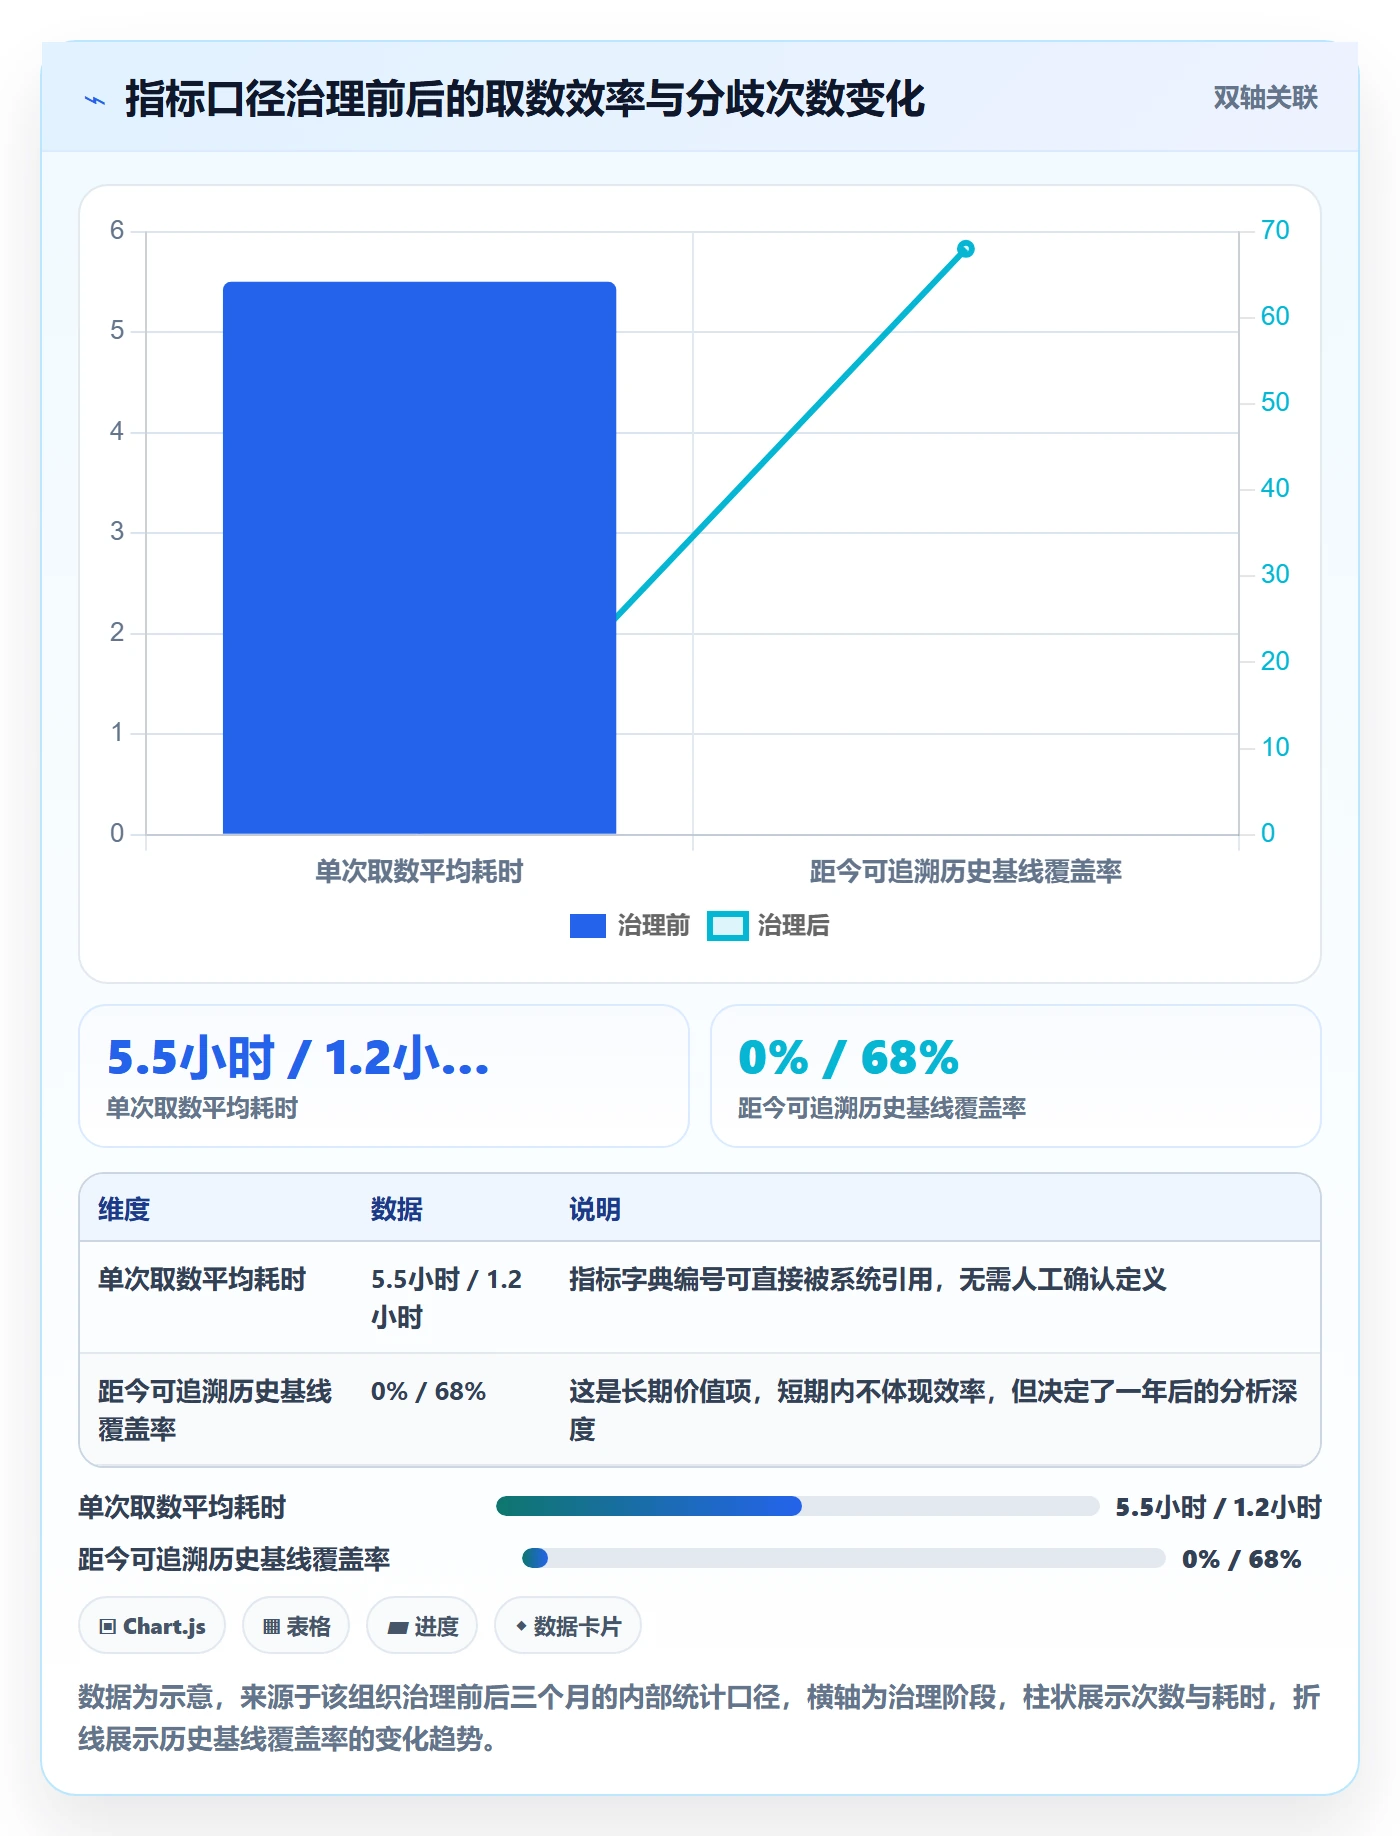This screenshot has height=1836, width=1400.
Task: Click the 距今可追溯历史基线覆盖率 x-axis label
Action: [x=965, y=871]
